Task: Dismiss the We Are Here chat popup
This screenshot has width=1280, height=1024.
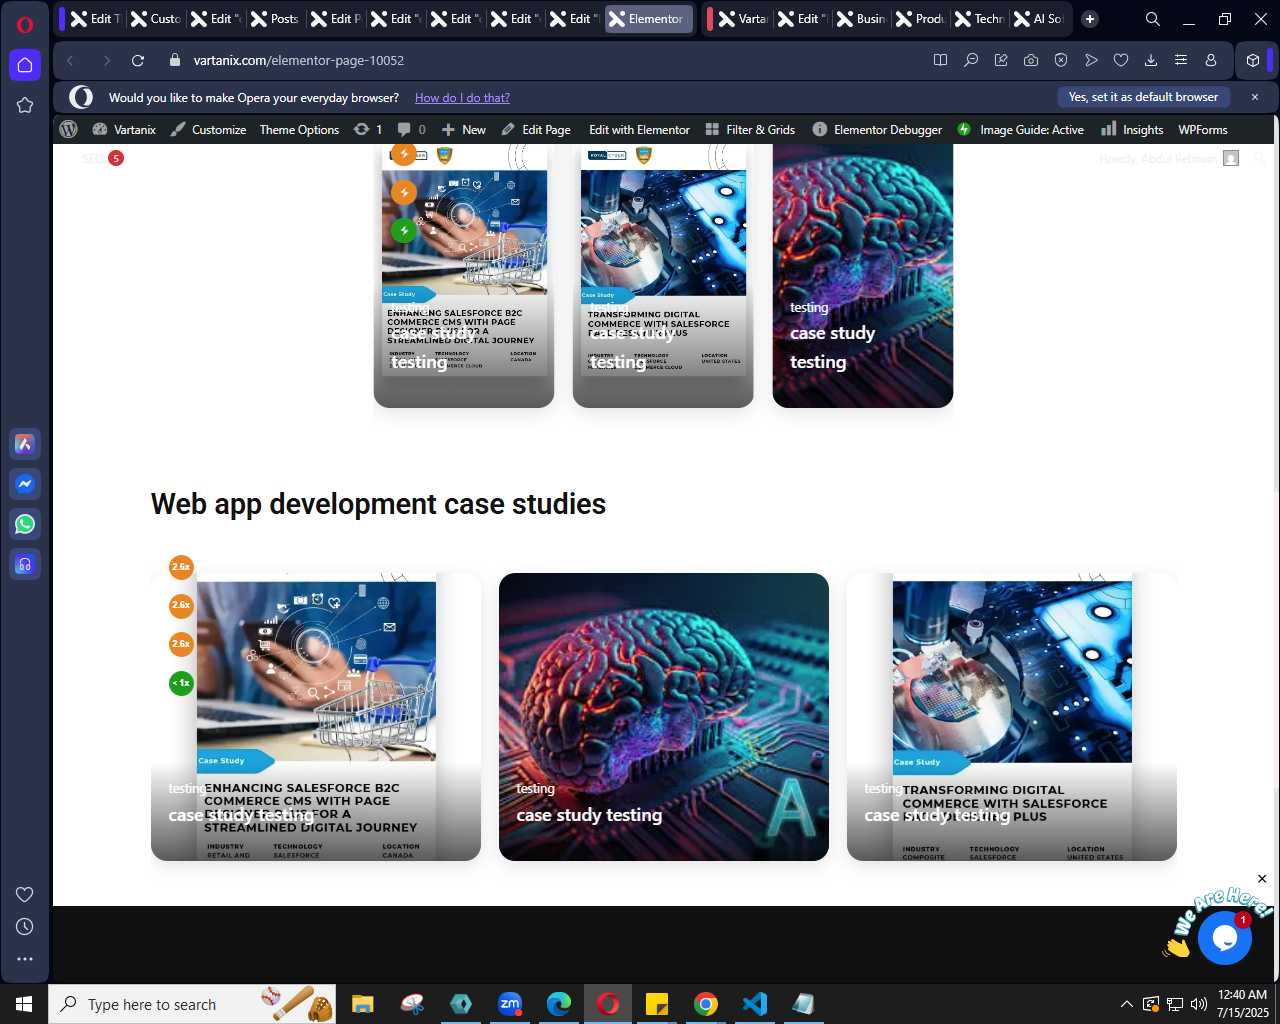Action: [1262, 879]
